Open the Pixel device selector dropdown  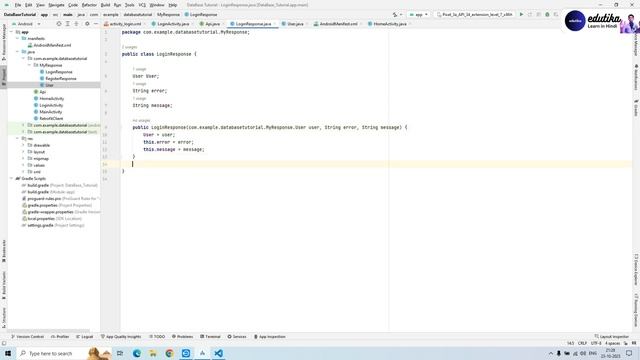click(474, 14)
